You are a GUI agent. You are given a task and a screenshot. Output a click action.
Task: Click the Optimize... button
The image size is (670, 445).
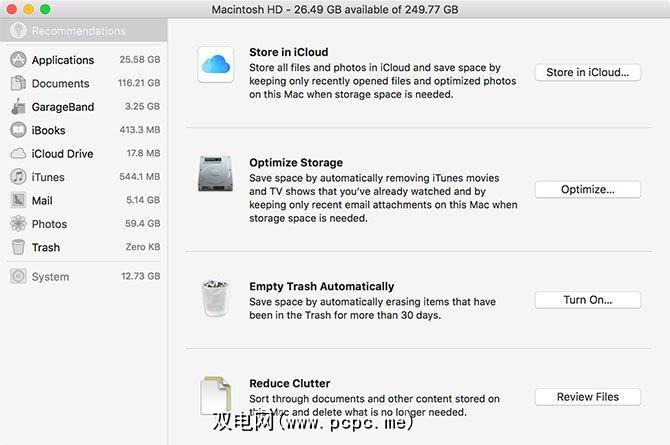tap(588, 189)
